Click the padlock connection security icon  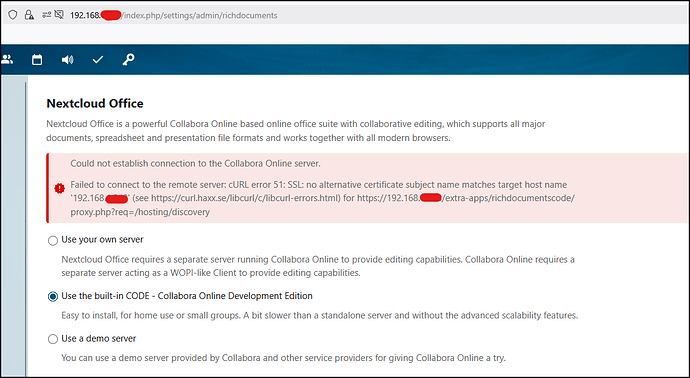[29, 15]
